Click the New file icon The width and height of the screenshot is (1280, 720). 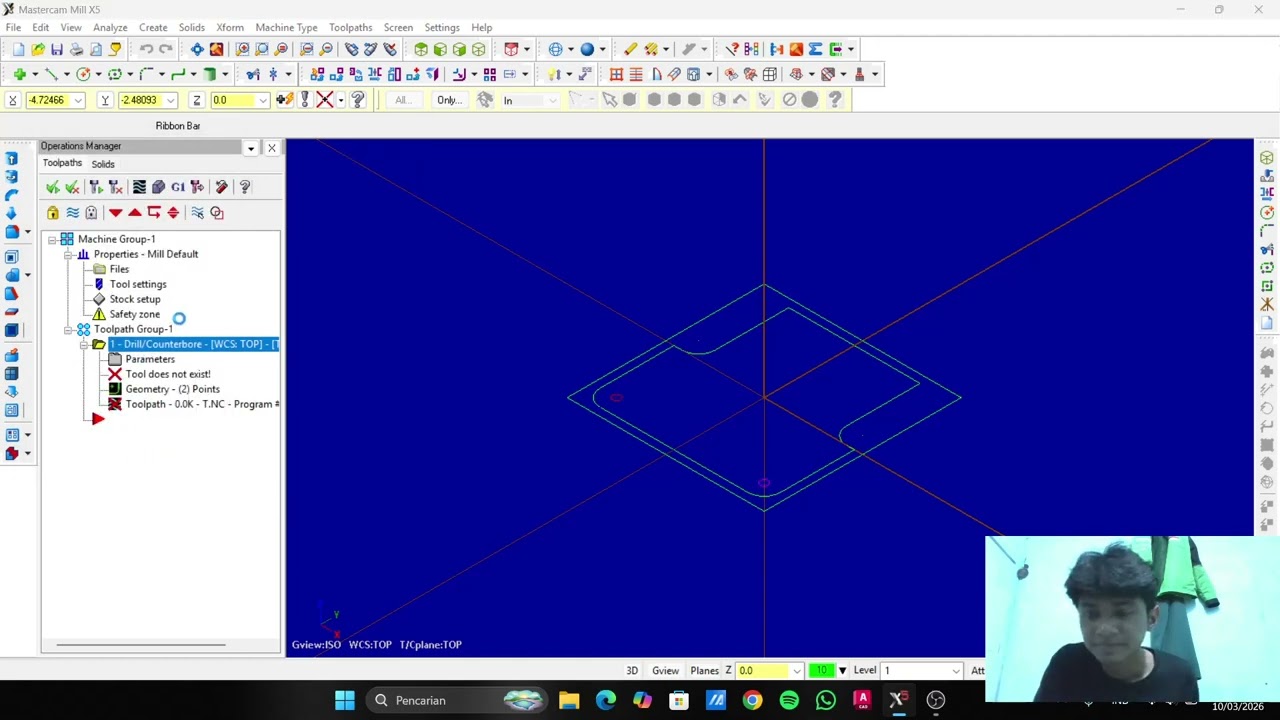point(18,49)
